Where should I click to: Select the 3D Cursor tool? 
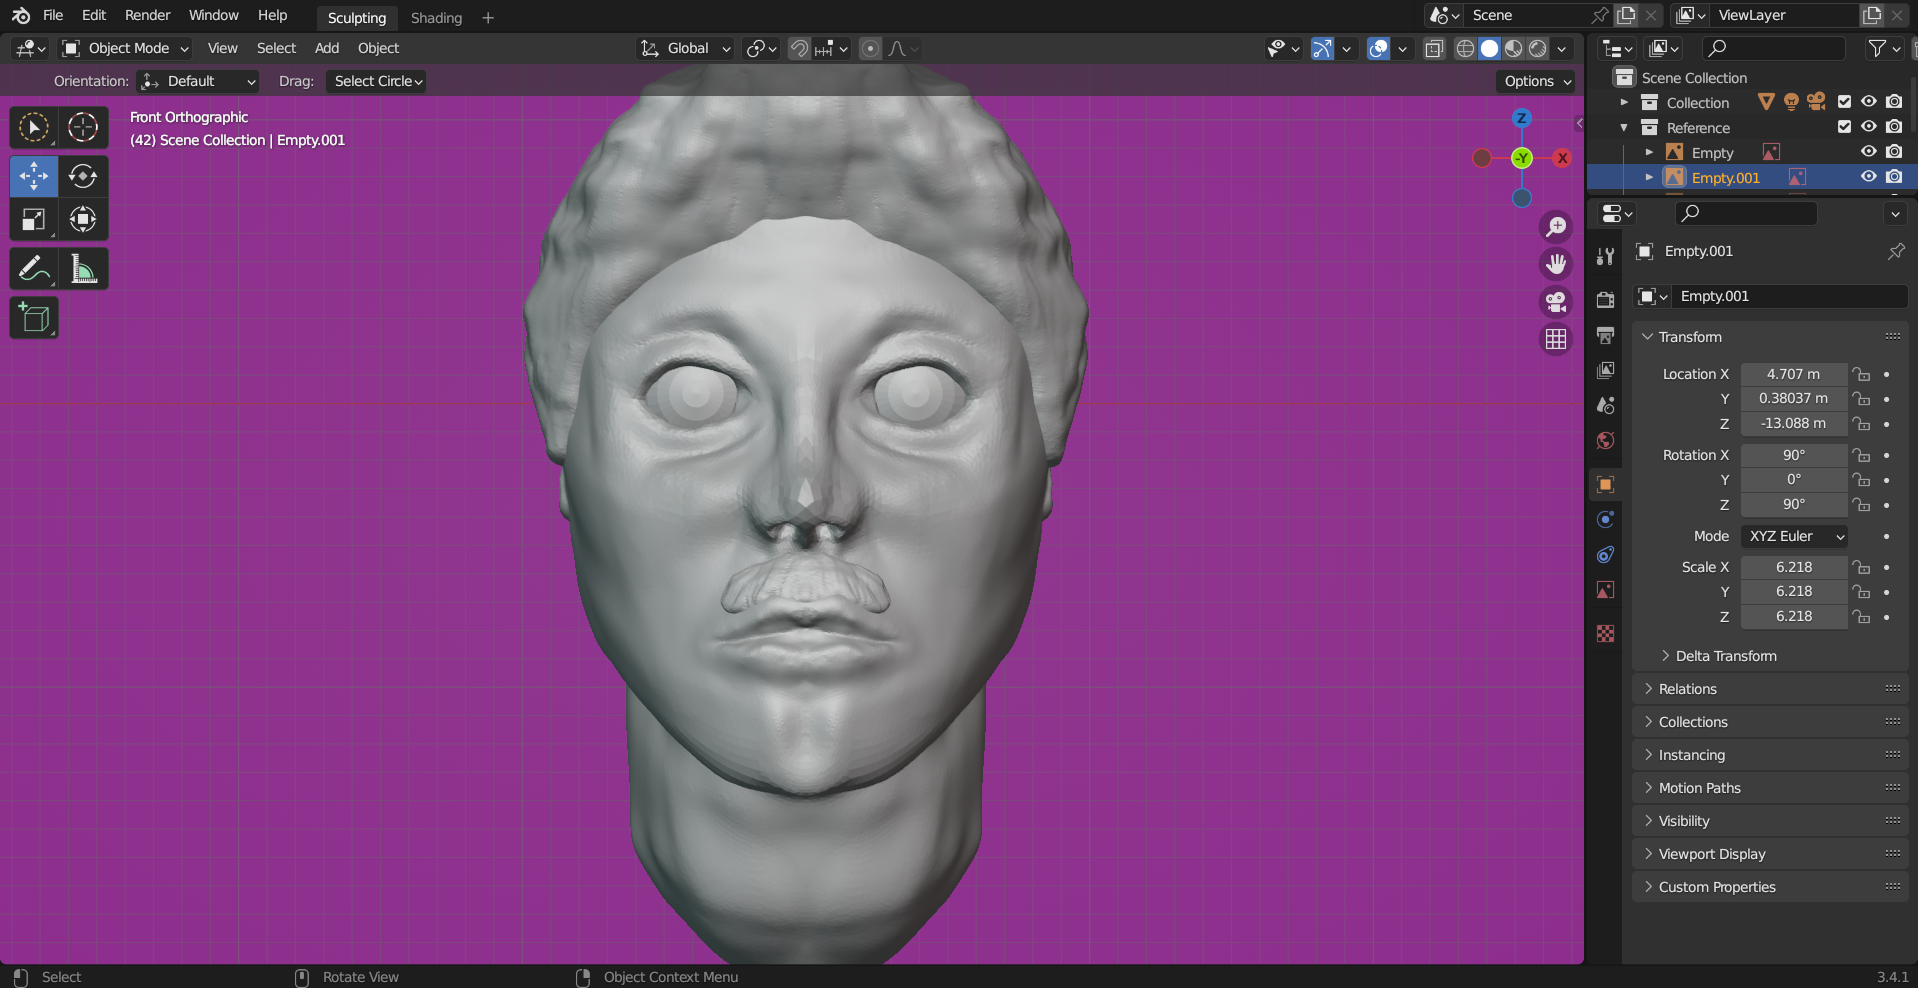click(83, 127)
